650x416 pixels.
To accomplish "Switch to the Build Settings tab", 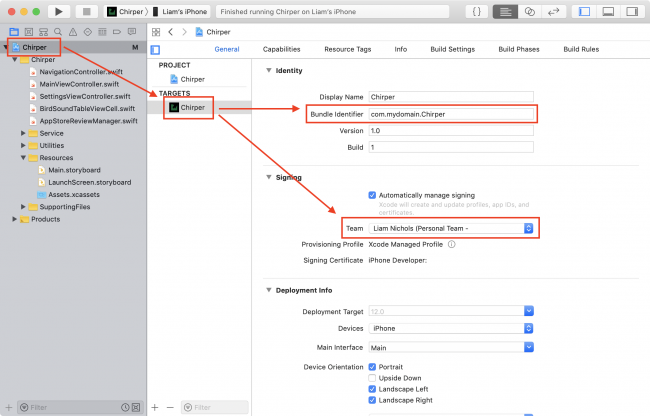I will pos(453,49).
